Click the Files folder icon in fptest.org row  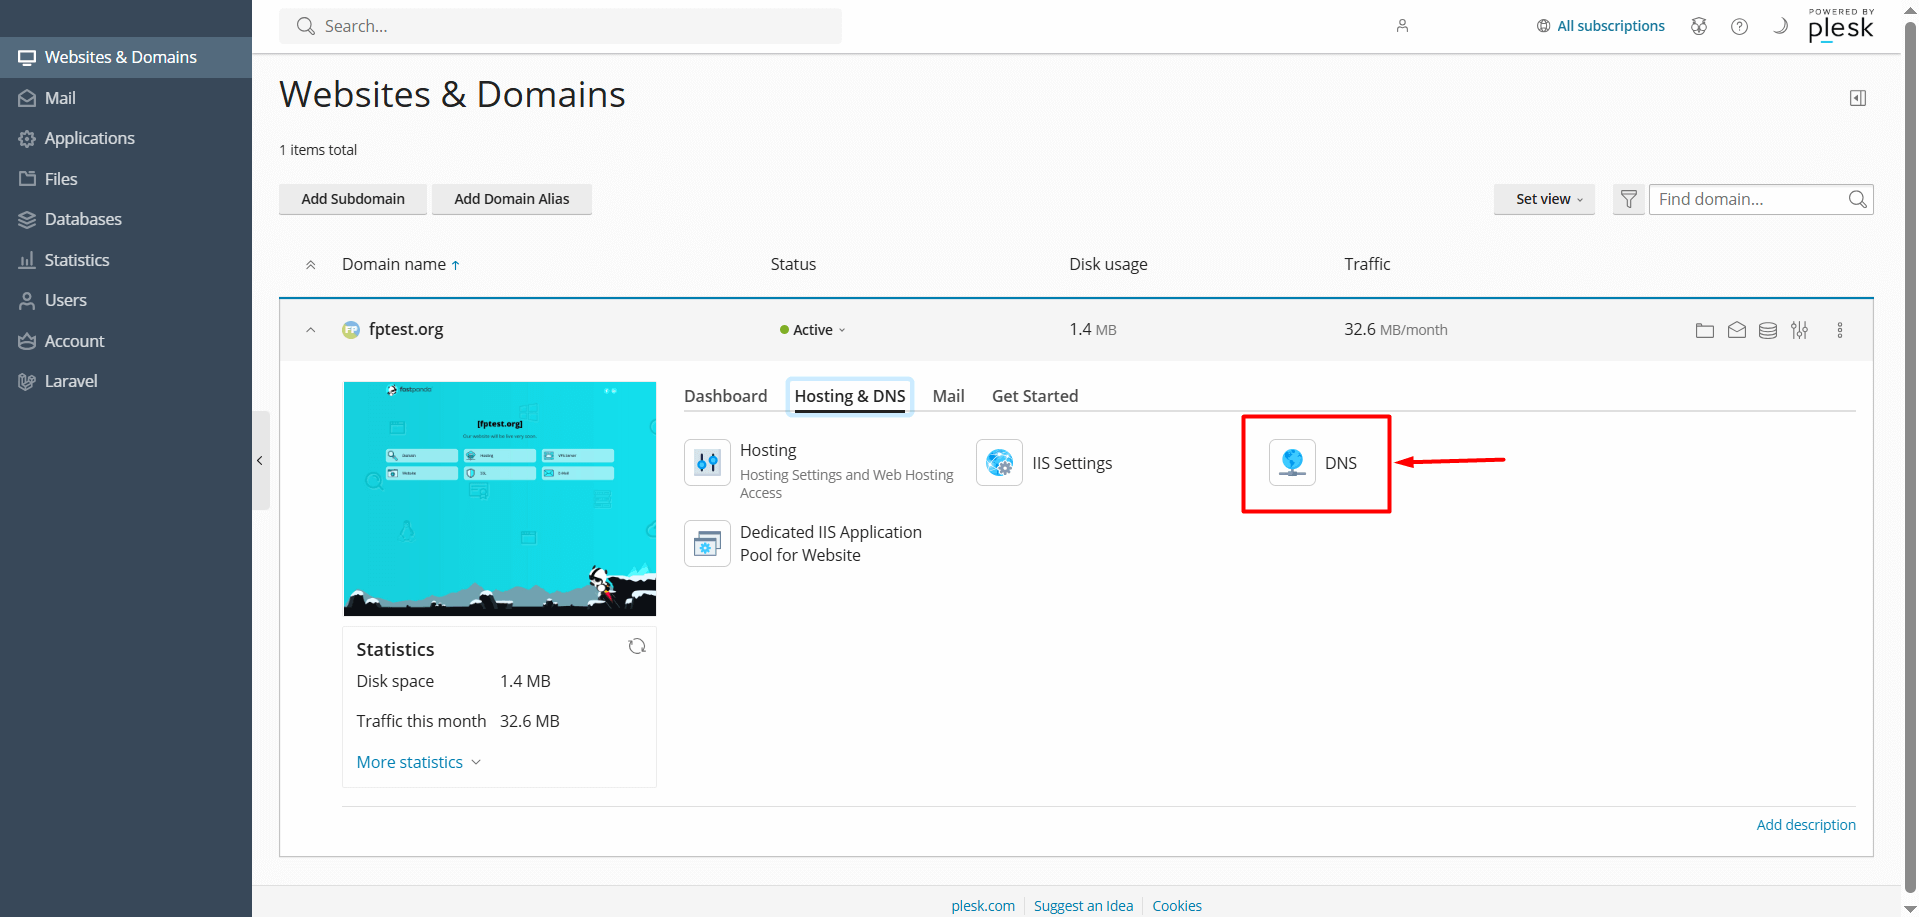(1705, 330)
